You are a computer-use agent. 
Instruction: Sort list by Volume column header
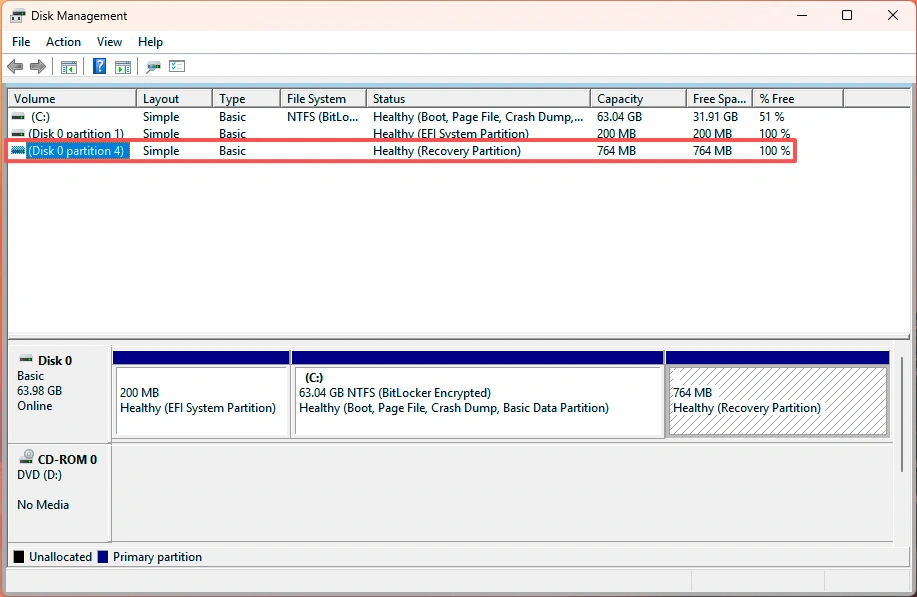pos(70,99)
